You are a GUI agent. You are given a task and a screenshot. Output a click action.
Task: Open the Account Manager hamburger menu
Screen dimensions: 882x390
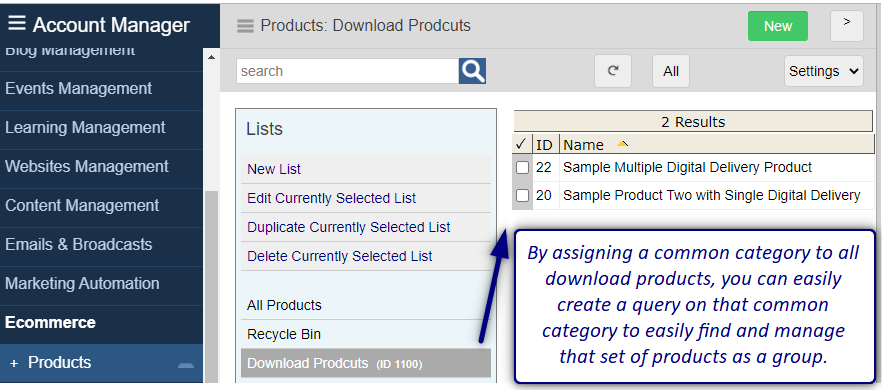click(x=17, y=24)
